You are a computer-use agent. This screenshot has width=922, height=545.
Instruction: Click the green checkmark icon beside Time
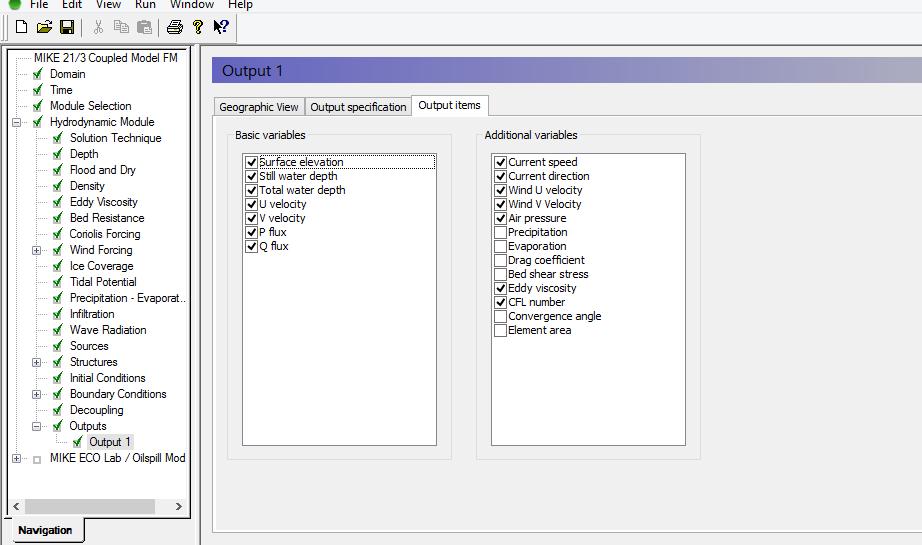pos(38,90)
